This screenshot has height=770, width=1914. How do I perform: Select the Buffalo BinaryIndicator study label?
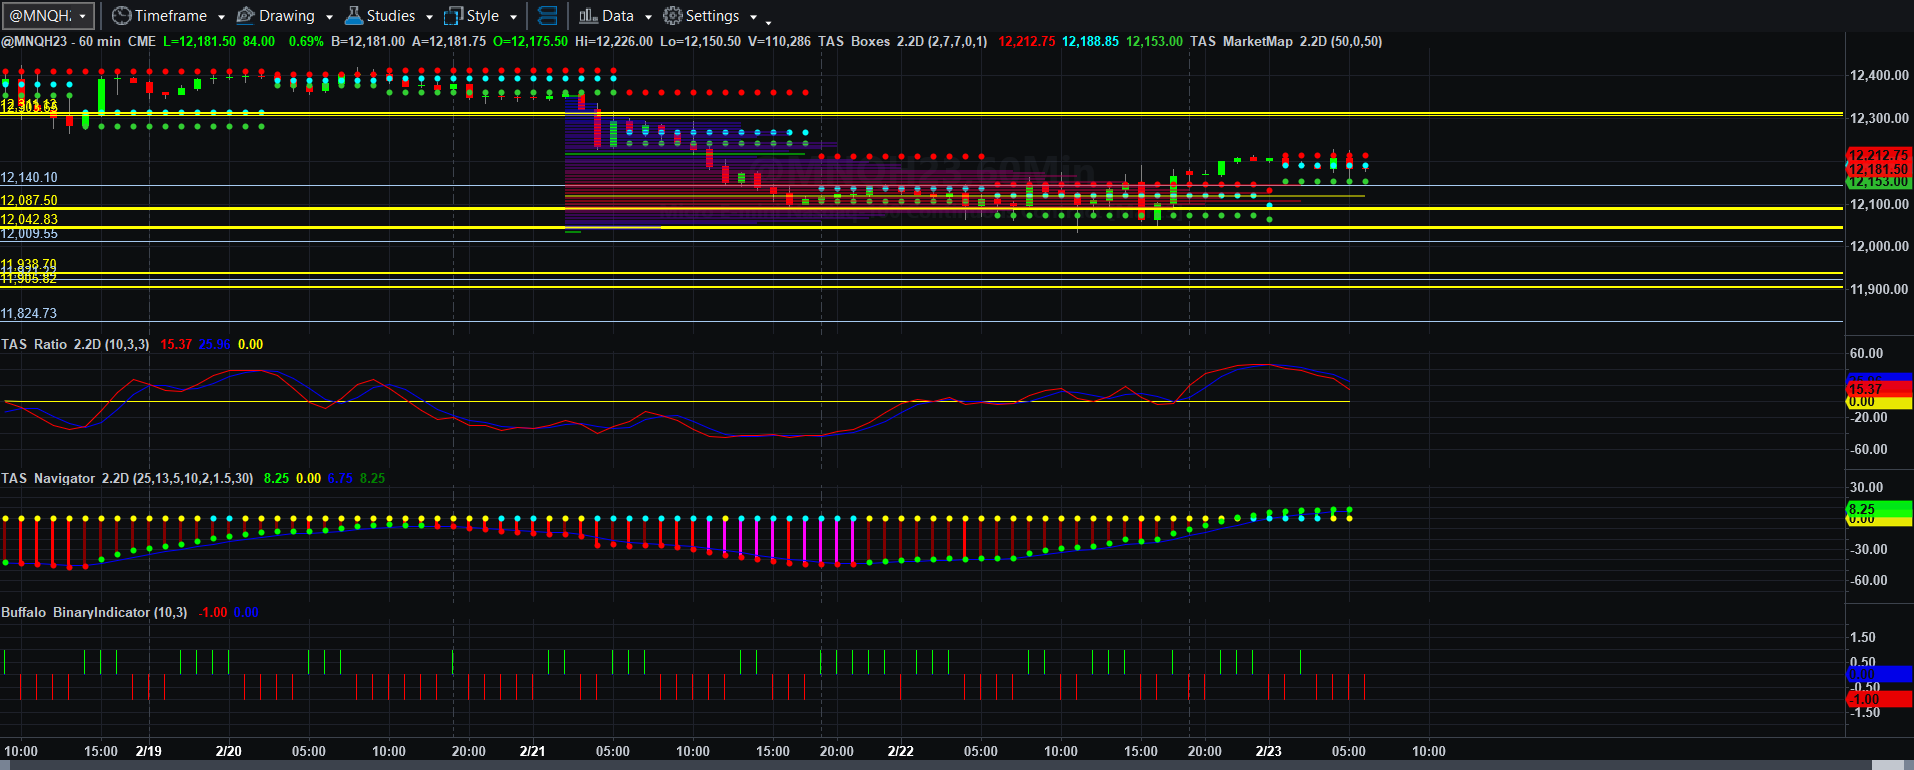(x=94, y=612)
